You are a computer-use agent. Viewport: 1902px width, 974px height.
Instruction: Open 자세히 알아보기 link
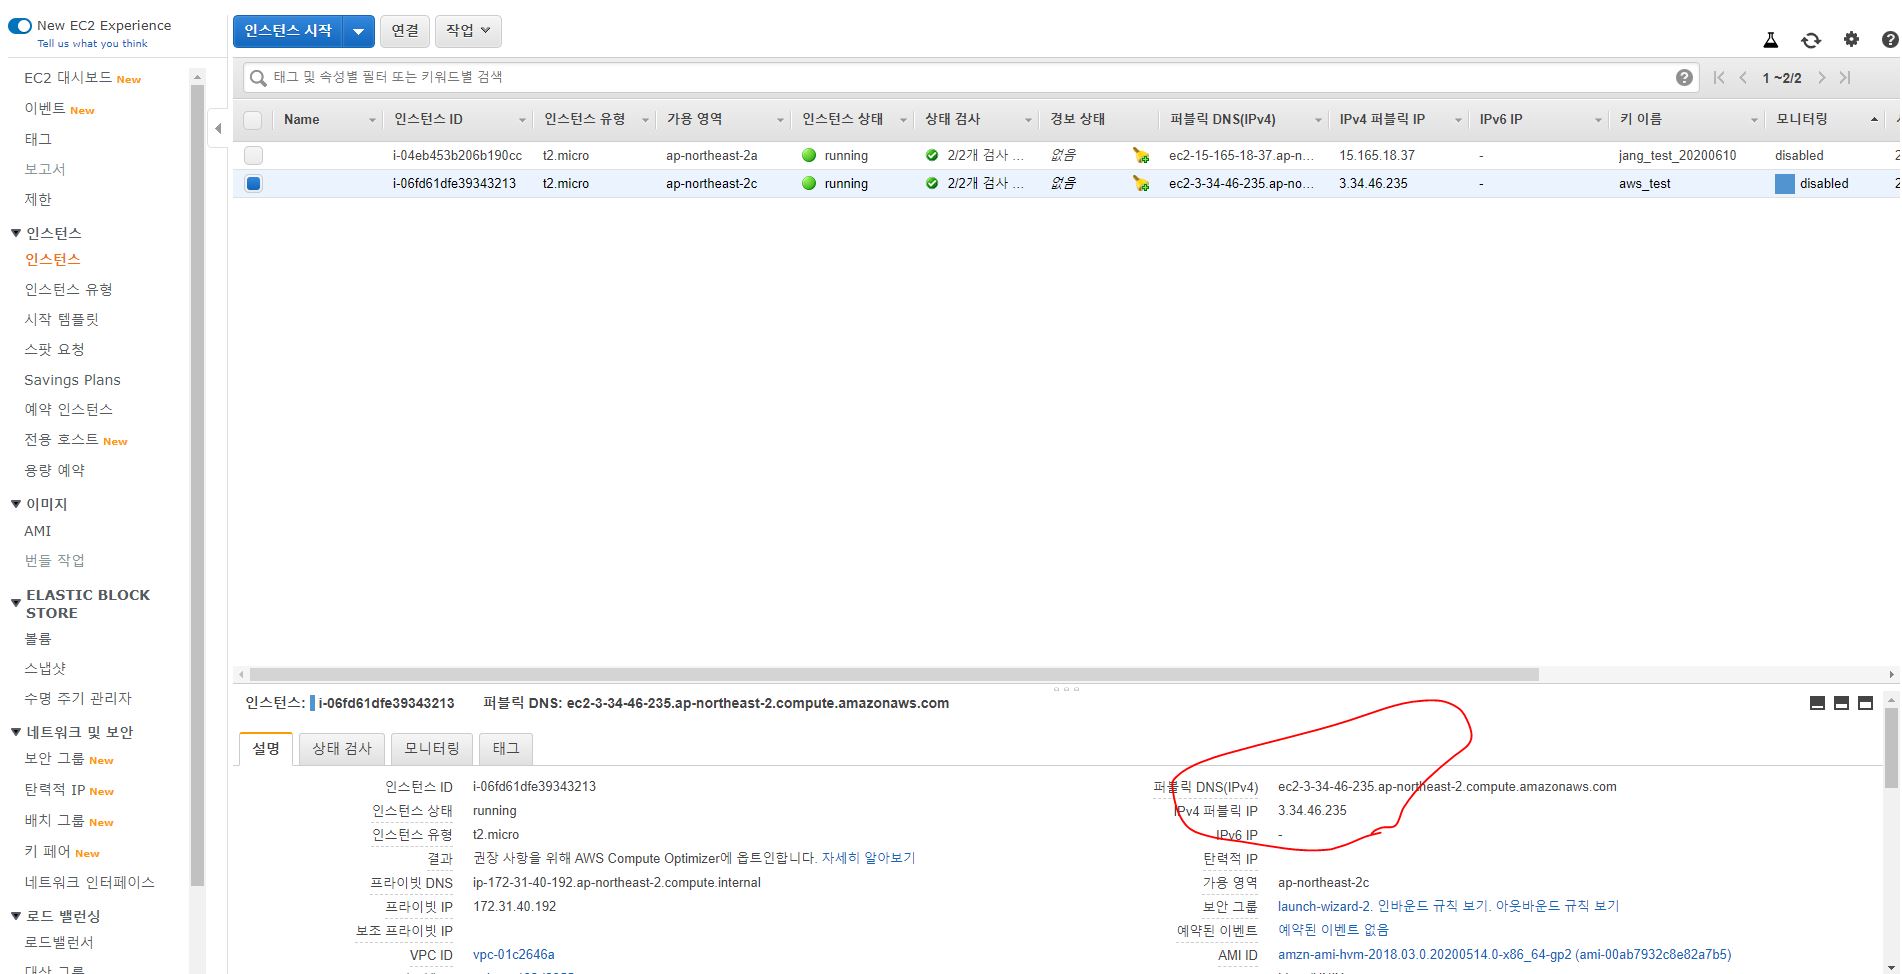[868, 858]
